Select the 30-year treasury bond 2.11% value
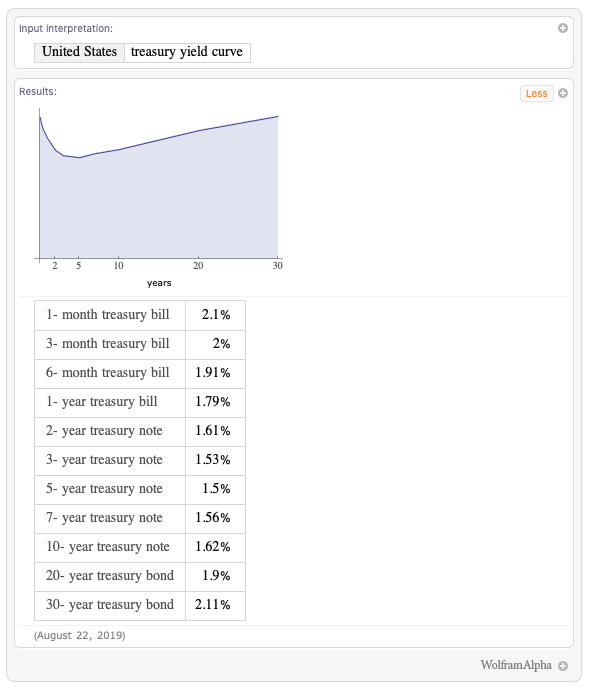590x688 pixels. (213, 605)
